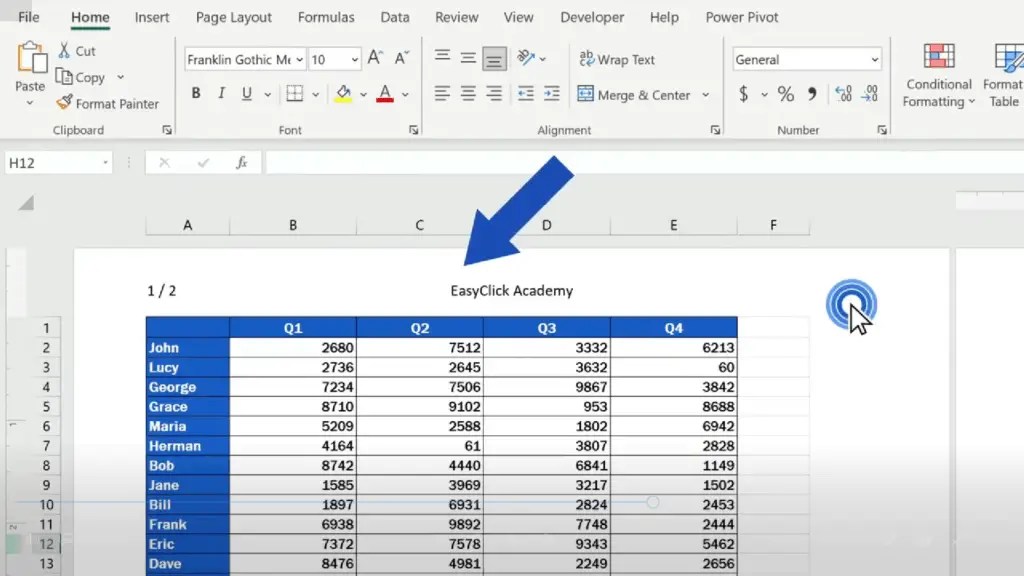Select the Wrap Text command
This screenshot has width=1024, height=576.
(x=617, y=59)
